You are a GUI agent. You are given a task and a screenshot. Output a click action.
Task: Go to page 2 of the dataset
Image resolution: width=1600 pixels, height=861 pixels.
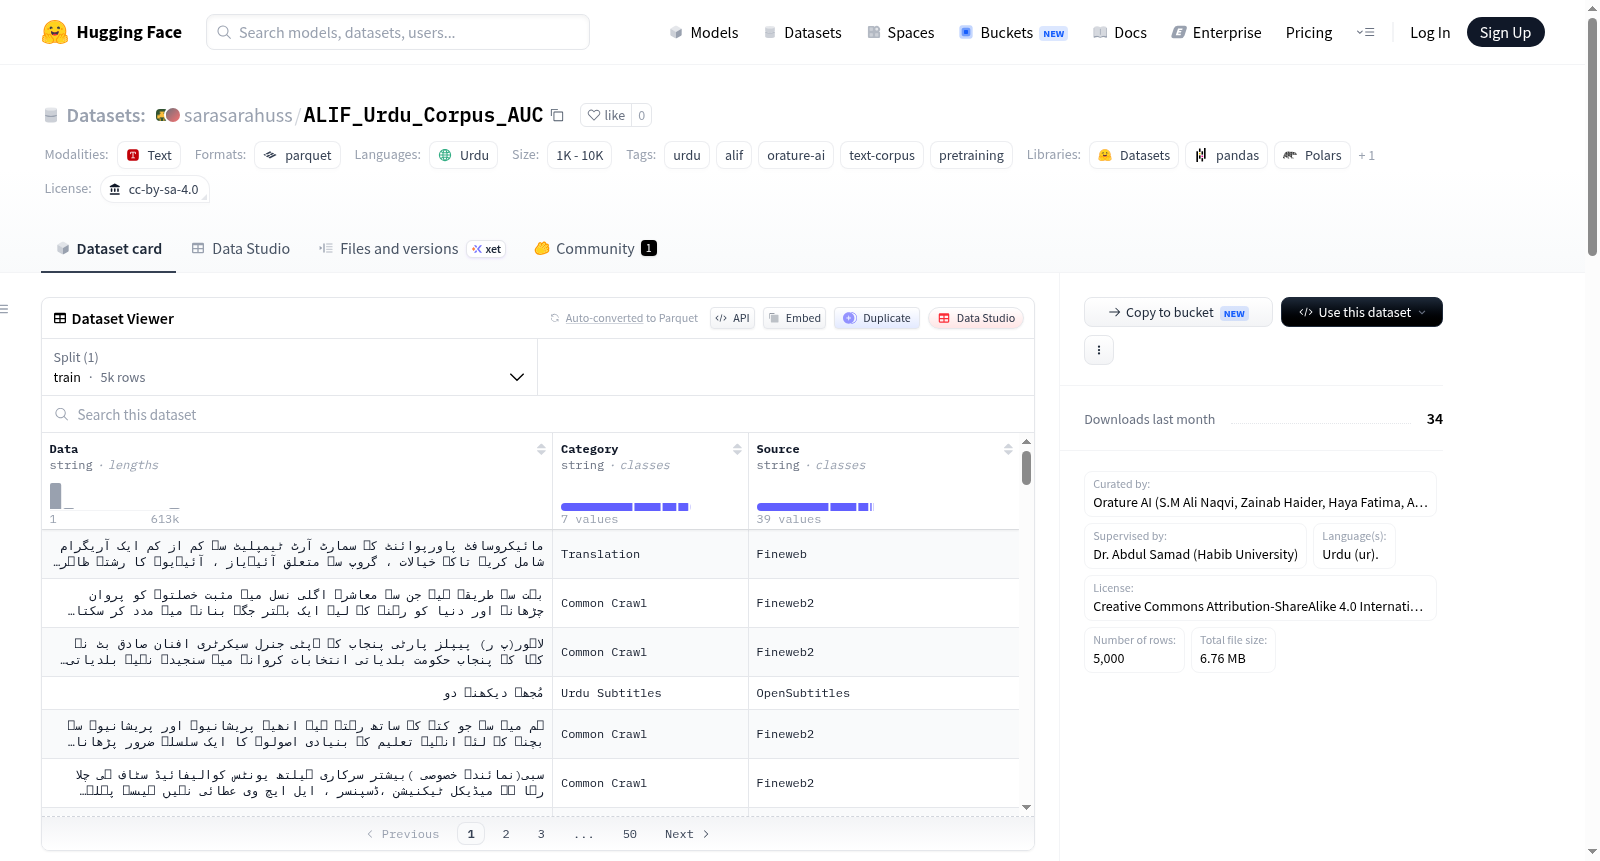[506, 834]
